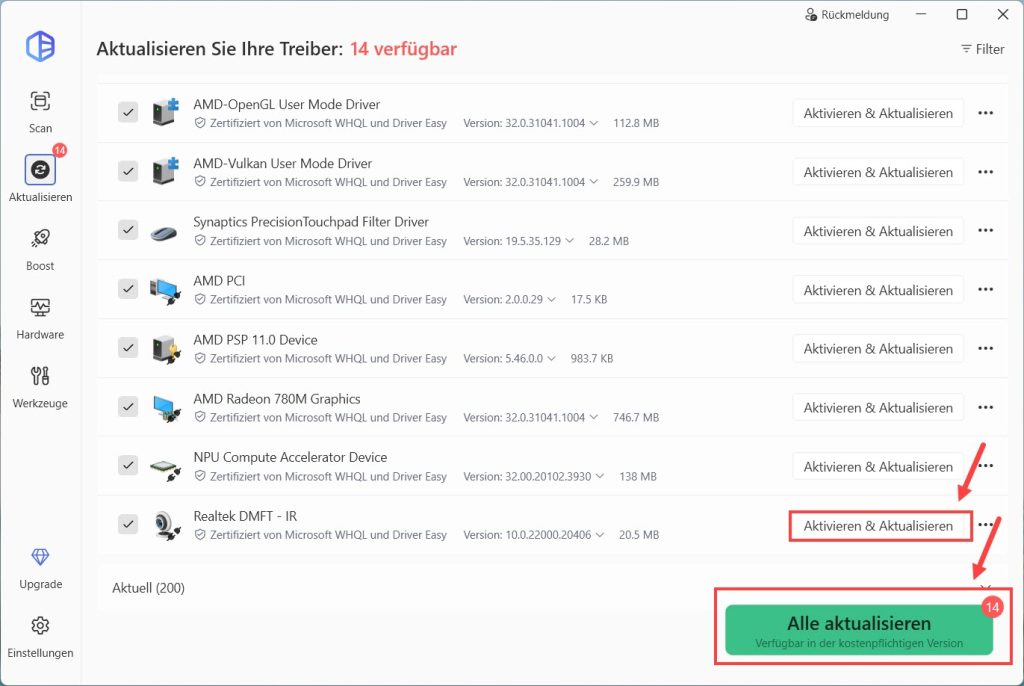Click the Realtek DMFT webcam icon
The image size is (1024, 686).
click(167, 525)
